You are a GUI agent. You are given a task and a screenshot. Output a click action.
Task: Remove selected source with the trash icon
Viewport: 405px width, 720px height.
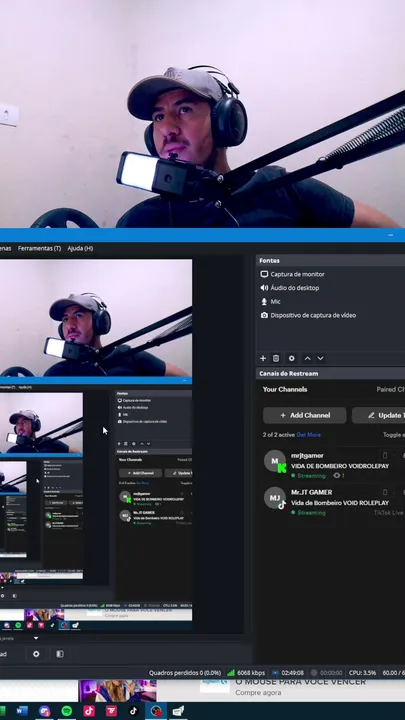tap(276, 358)
